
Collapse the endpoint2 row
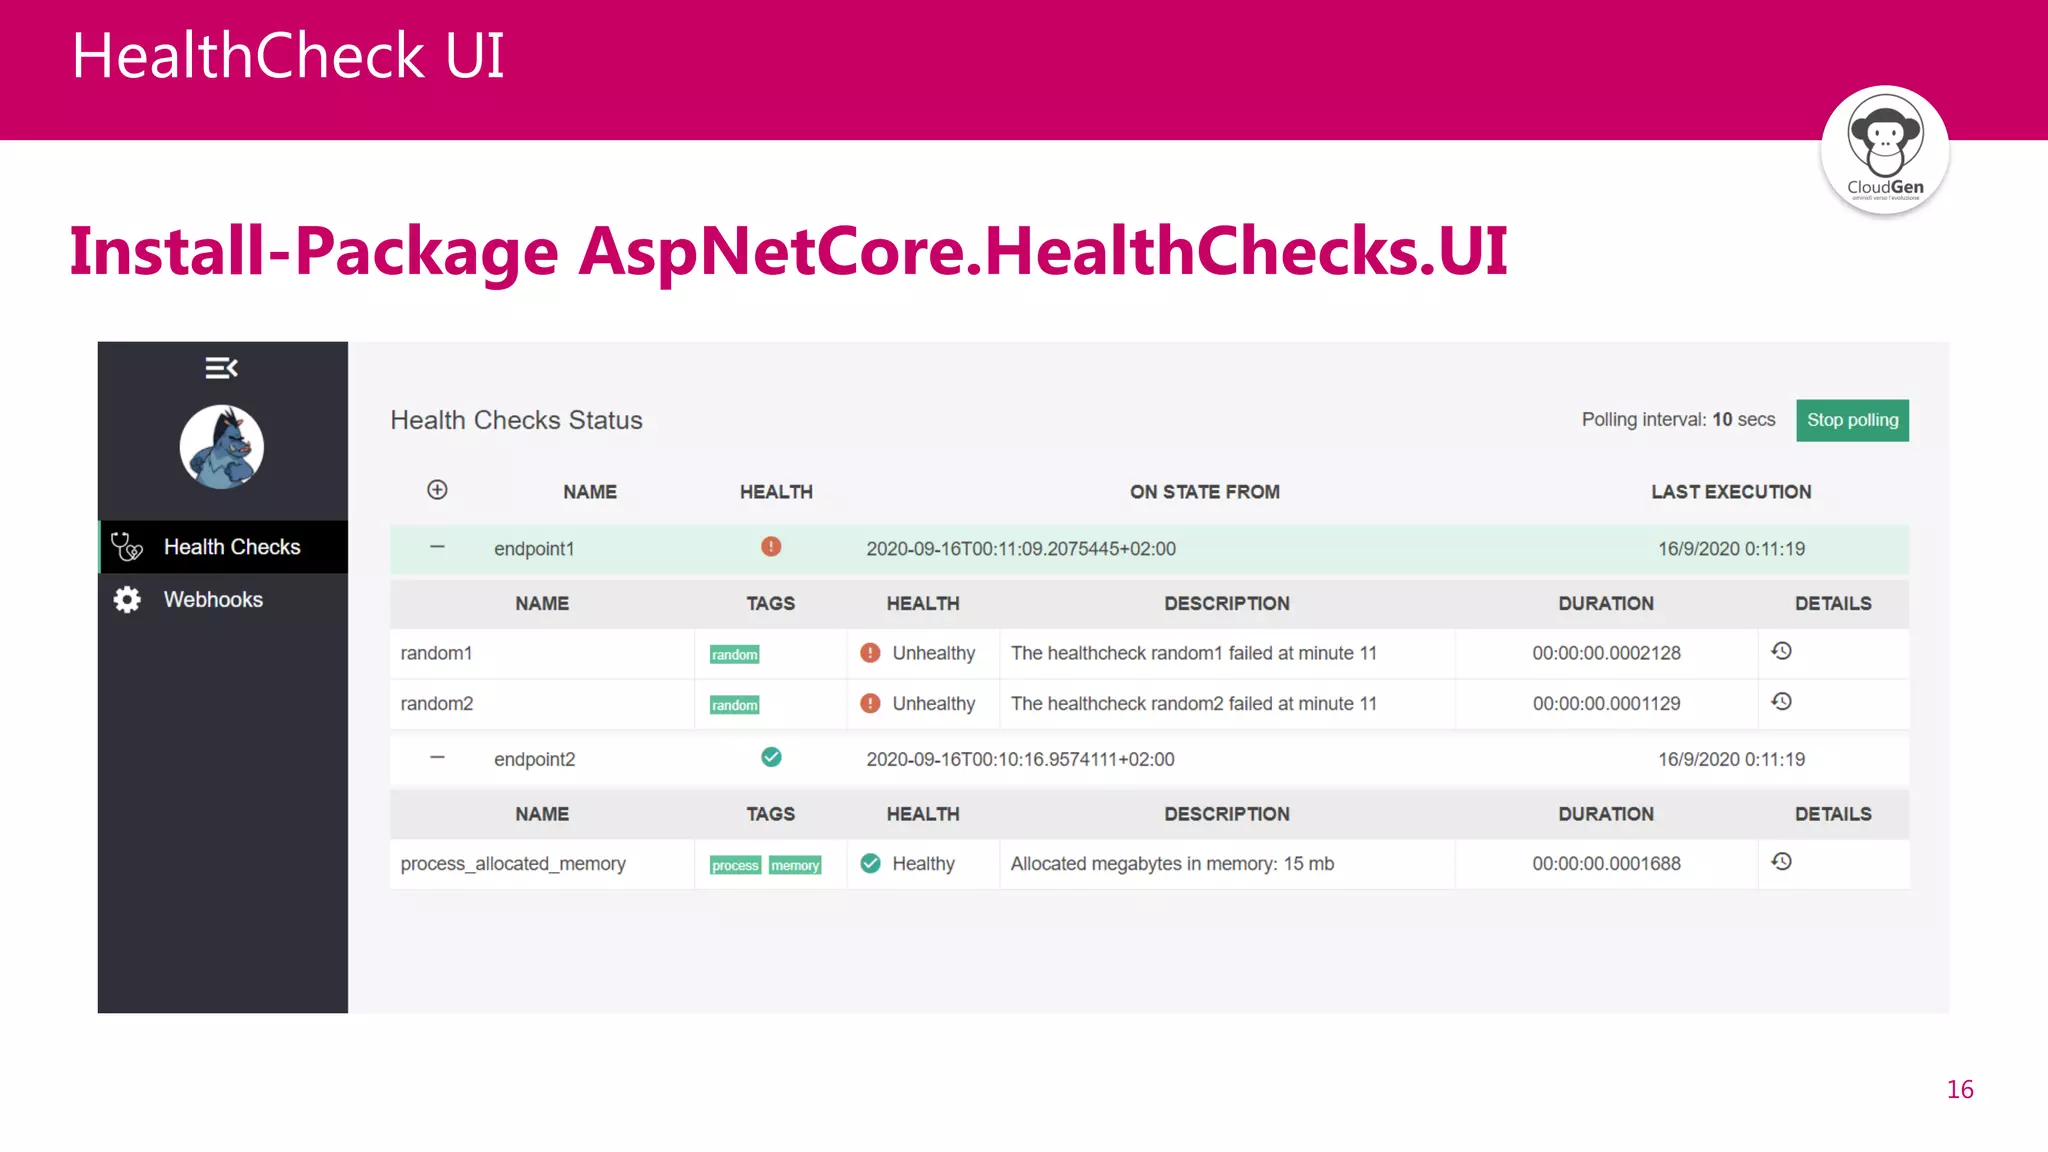click(437, 758)
